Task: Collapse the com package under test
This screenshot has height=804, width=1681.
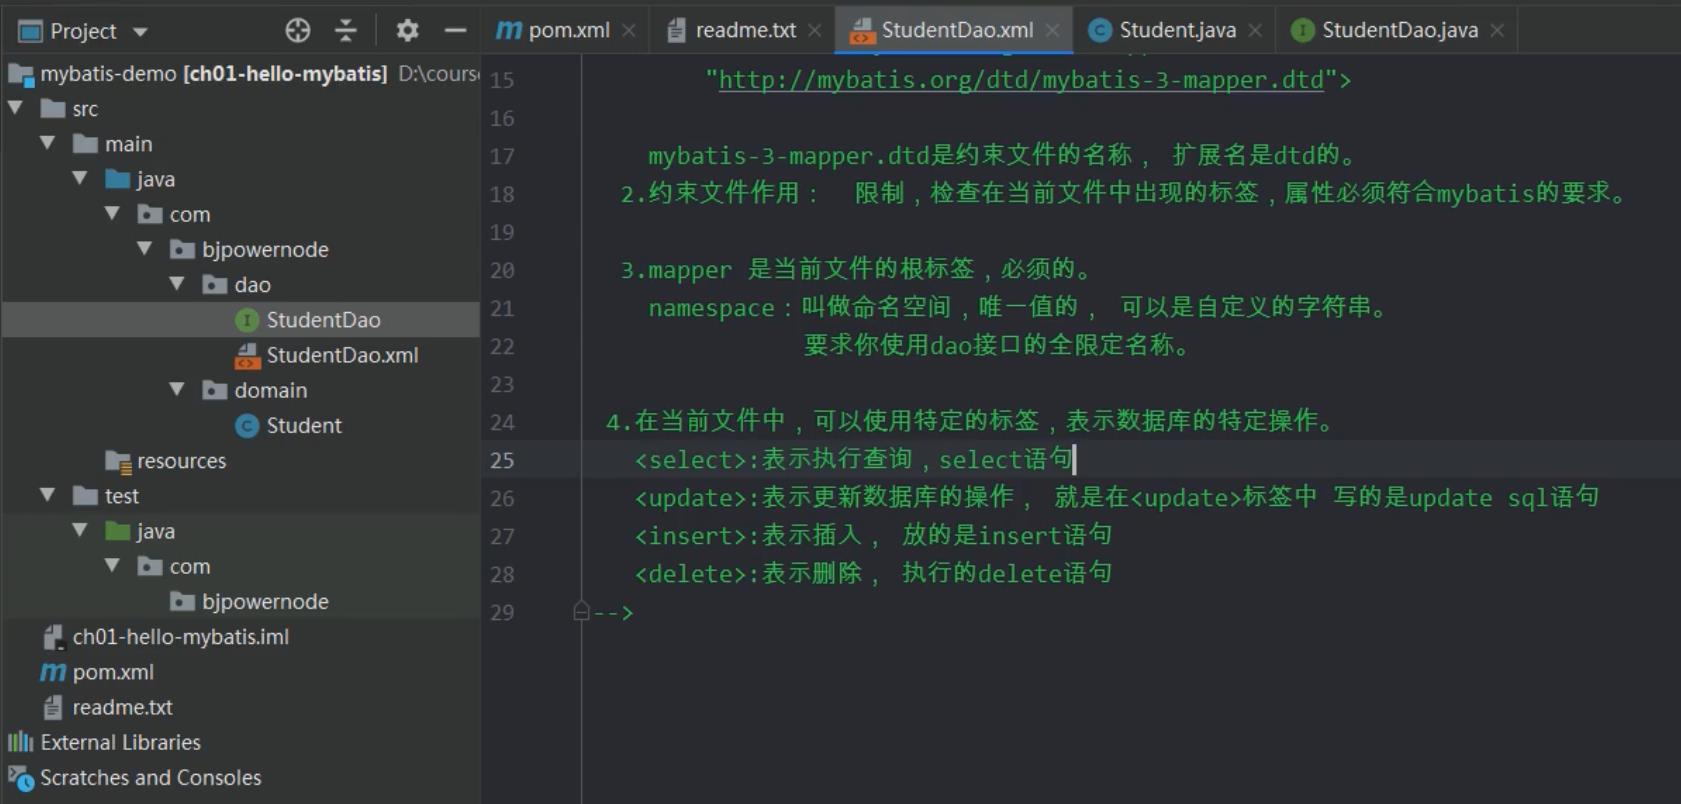Action: (113, 565)
